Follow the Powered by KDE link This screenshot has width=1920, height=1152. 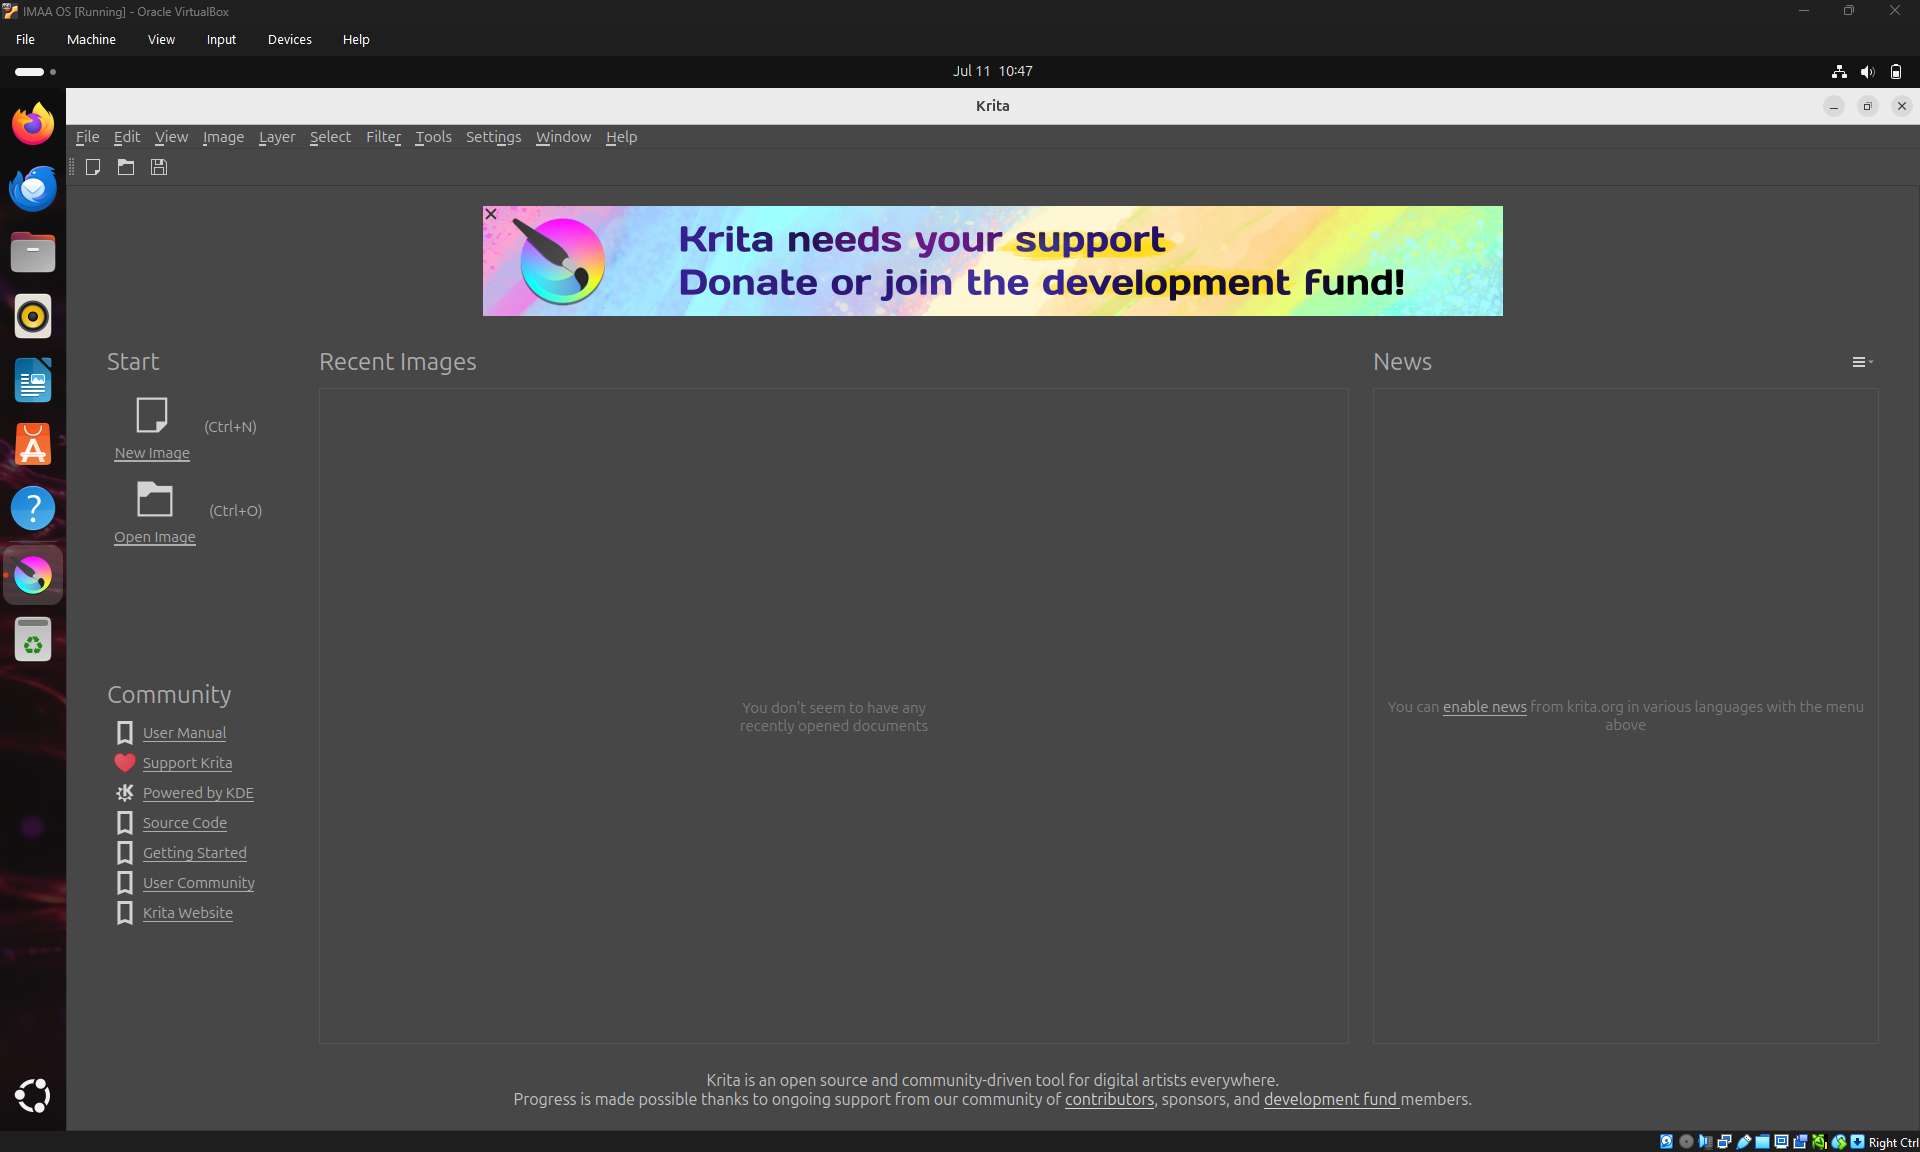(198, 793)
